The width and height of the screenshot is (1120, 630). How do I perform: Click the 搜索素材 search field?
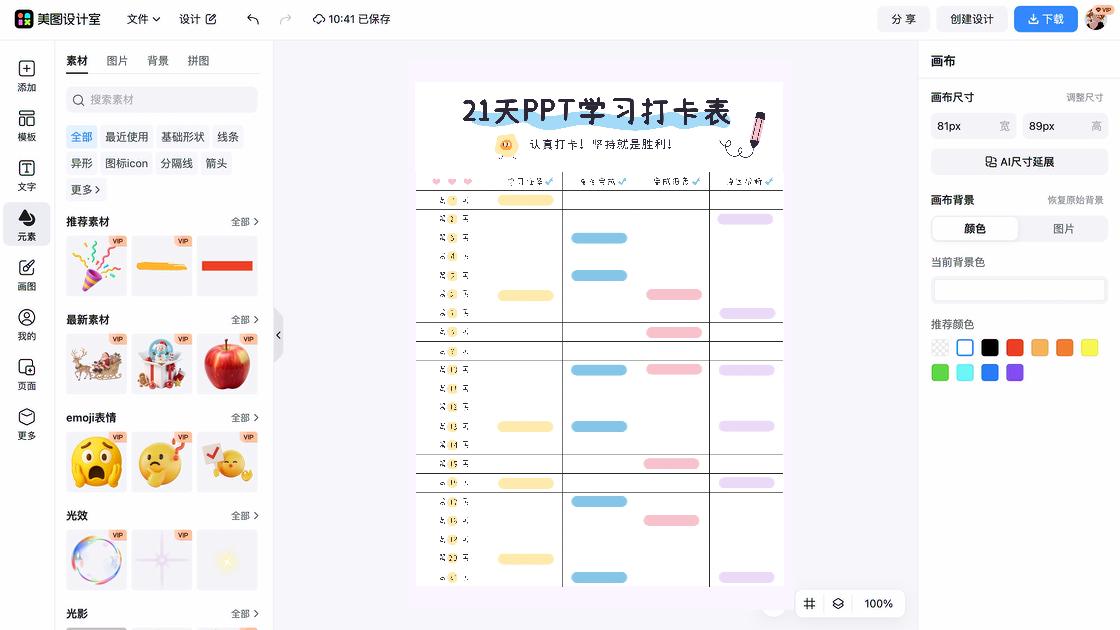pos(161,100)
